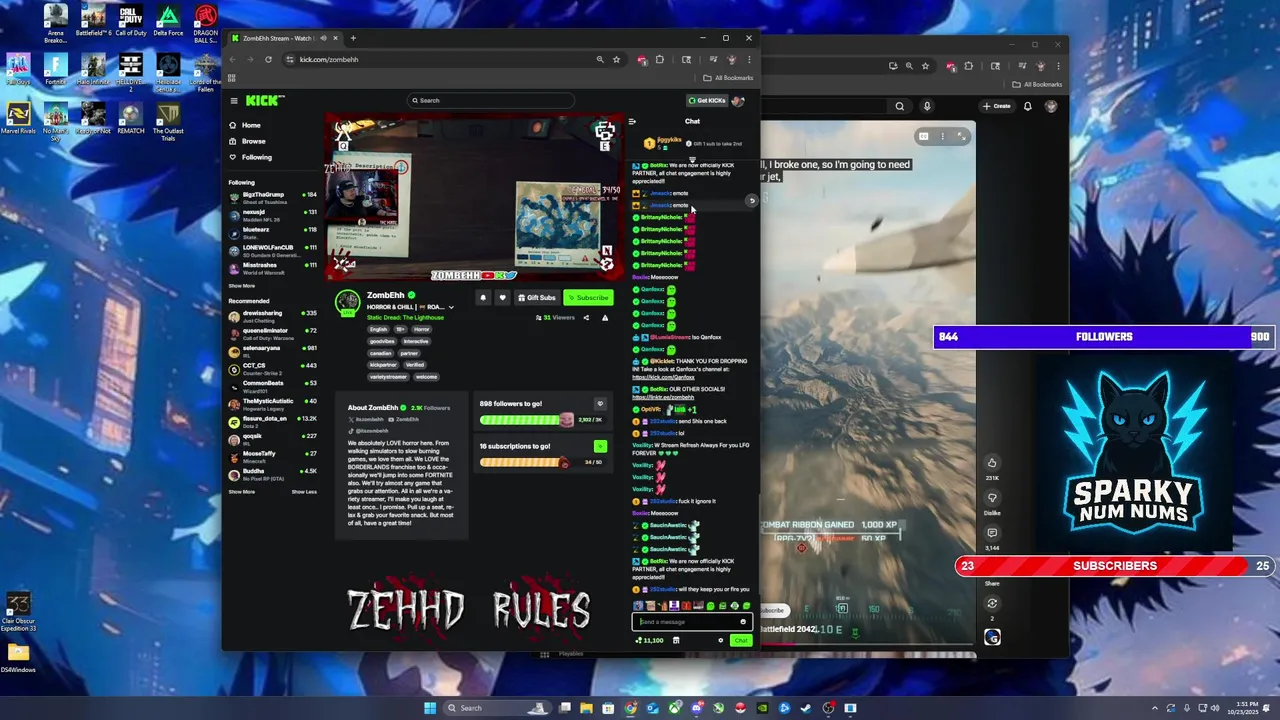Open Following in Kick sidebar
This screenshot has width=1280, height=720.
click(x=250, y=157)
